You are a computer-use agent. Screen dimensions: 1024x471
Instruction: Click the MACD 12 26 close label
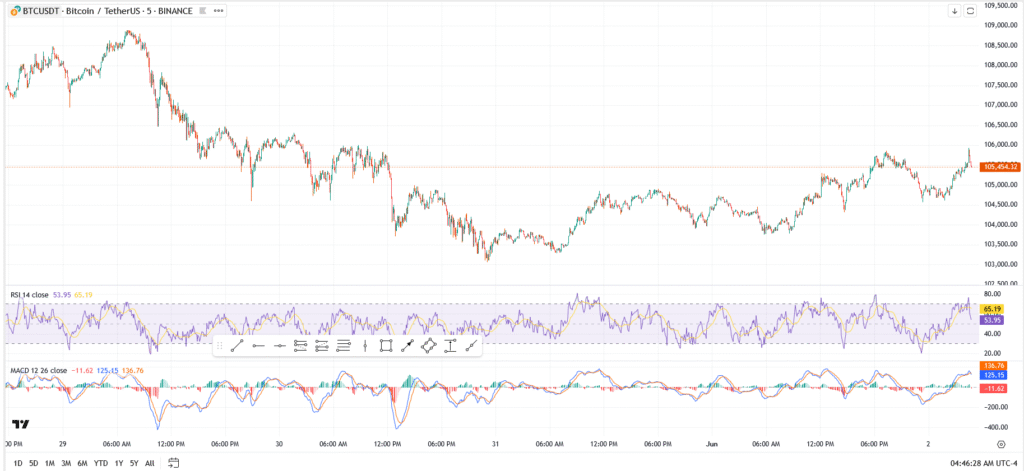pos(39,371)
